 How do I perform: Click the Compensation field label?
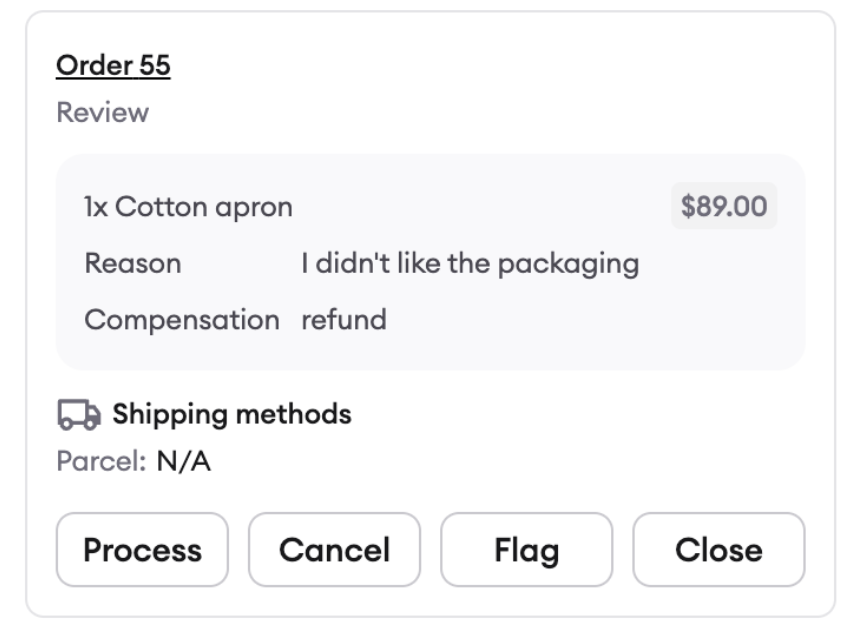click(x=182, y=320)
